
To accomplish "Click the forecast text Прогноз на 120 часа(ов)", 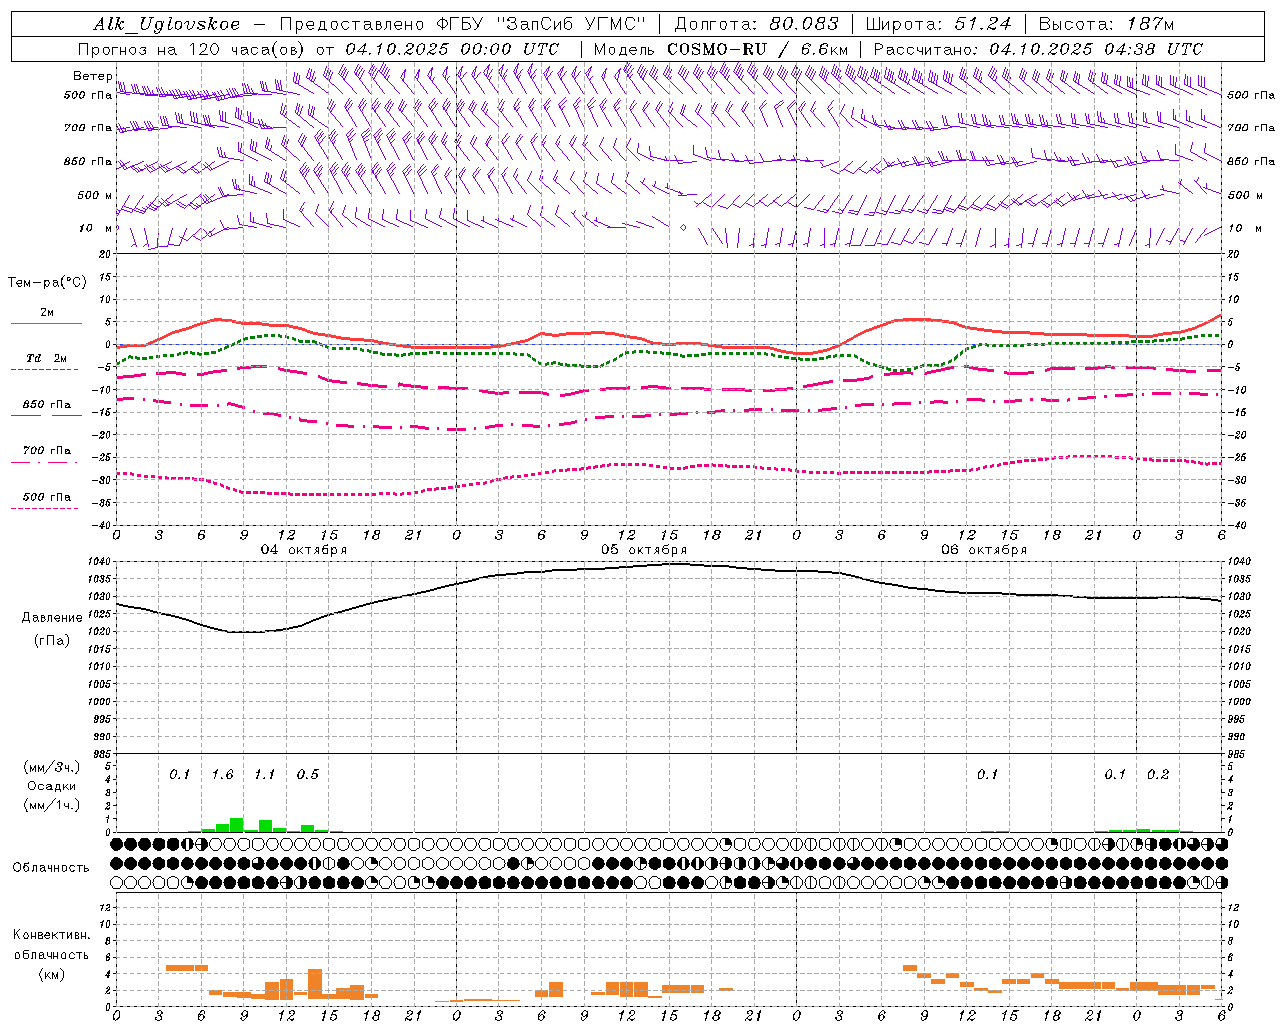I will coord(194,49).
